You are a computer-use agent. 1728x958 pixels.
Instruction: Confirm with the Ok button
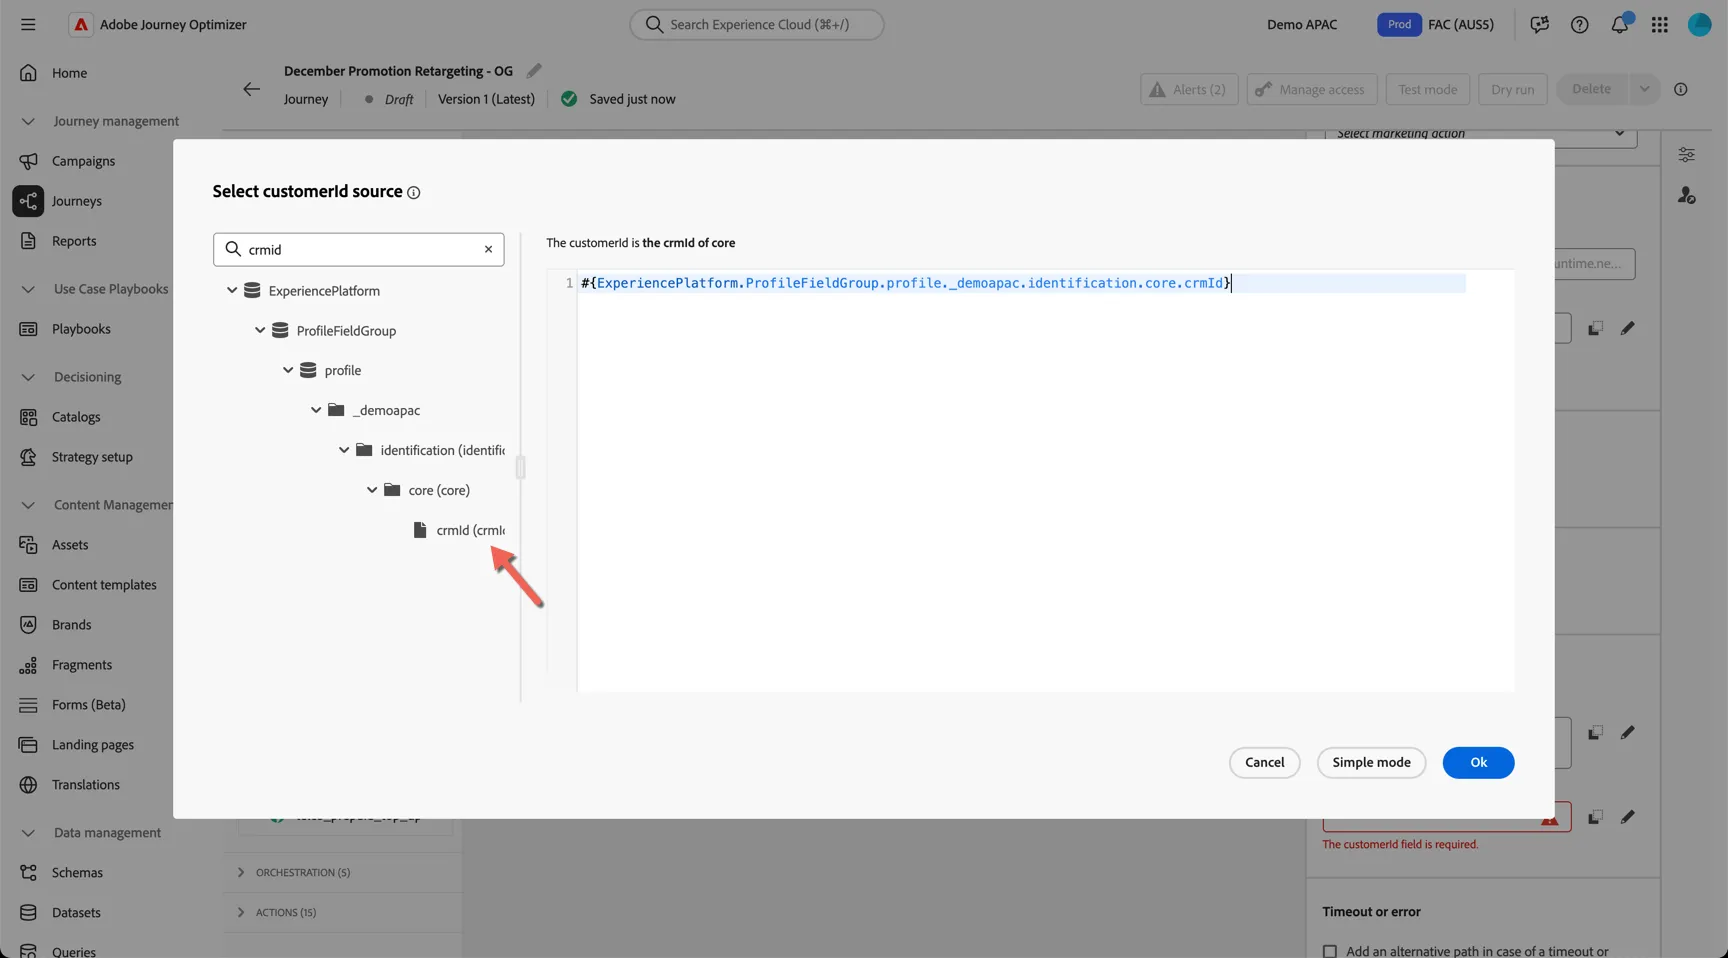coord(1478,762)
